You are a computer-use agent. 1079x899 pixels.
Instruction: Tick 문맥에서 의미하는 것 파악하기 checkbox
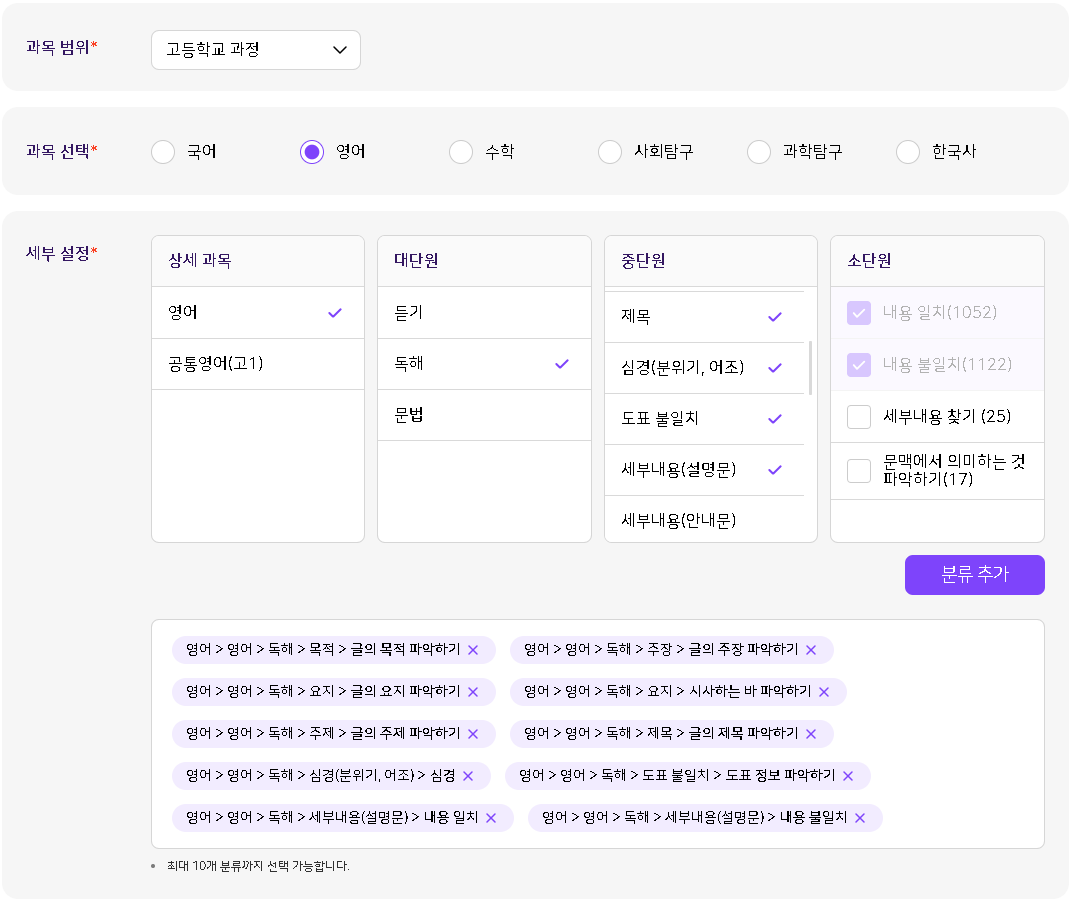point(859,471)
